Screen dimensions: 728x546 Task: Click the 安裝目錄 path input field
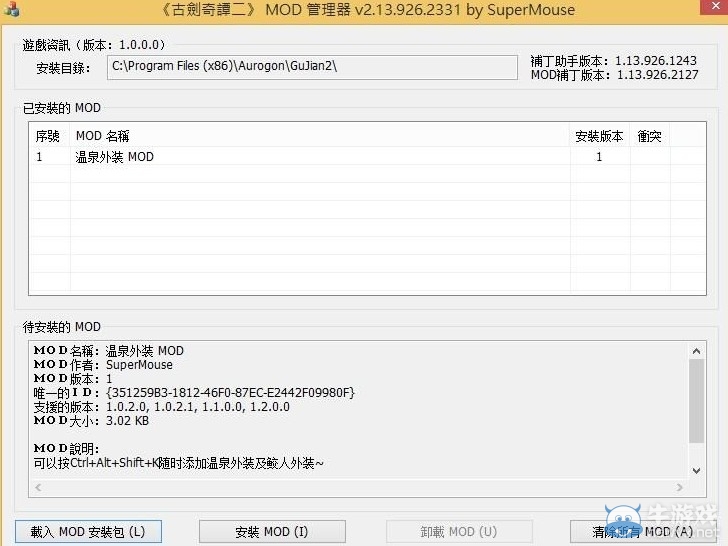pyautogui.click(x=312, y=67)
